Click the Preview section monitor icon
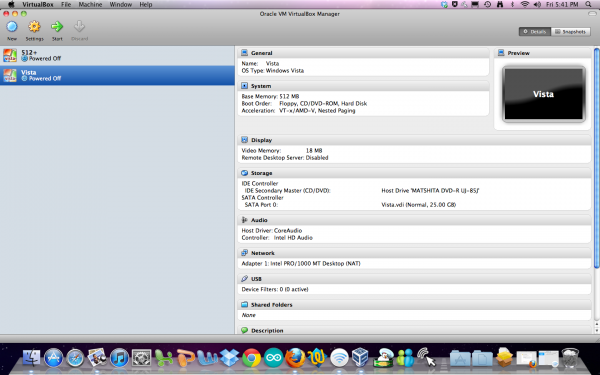The width and height of the screenshot is (600, 375). [501, 53]
